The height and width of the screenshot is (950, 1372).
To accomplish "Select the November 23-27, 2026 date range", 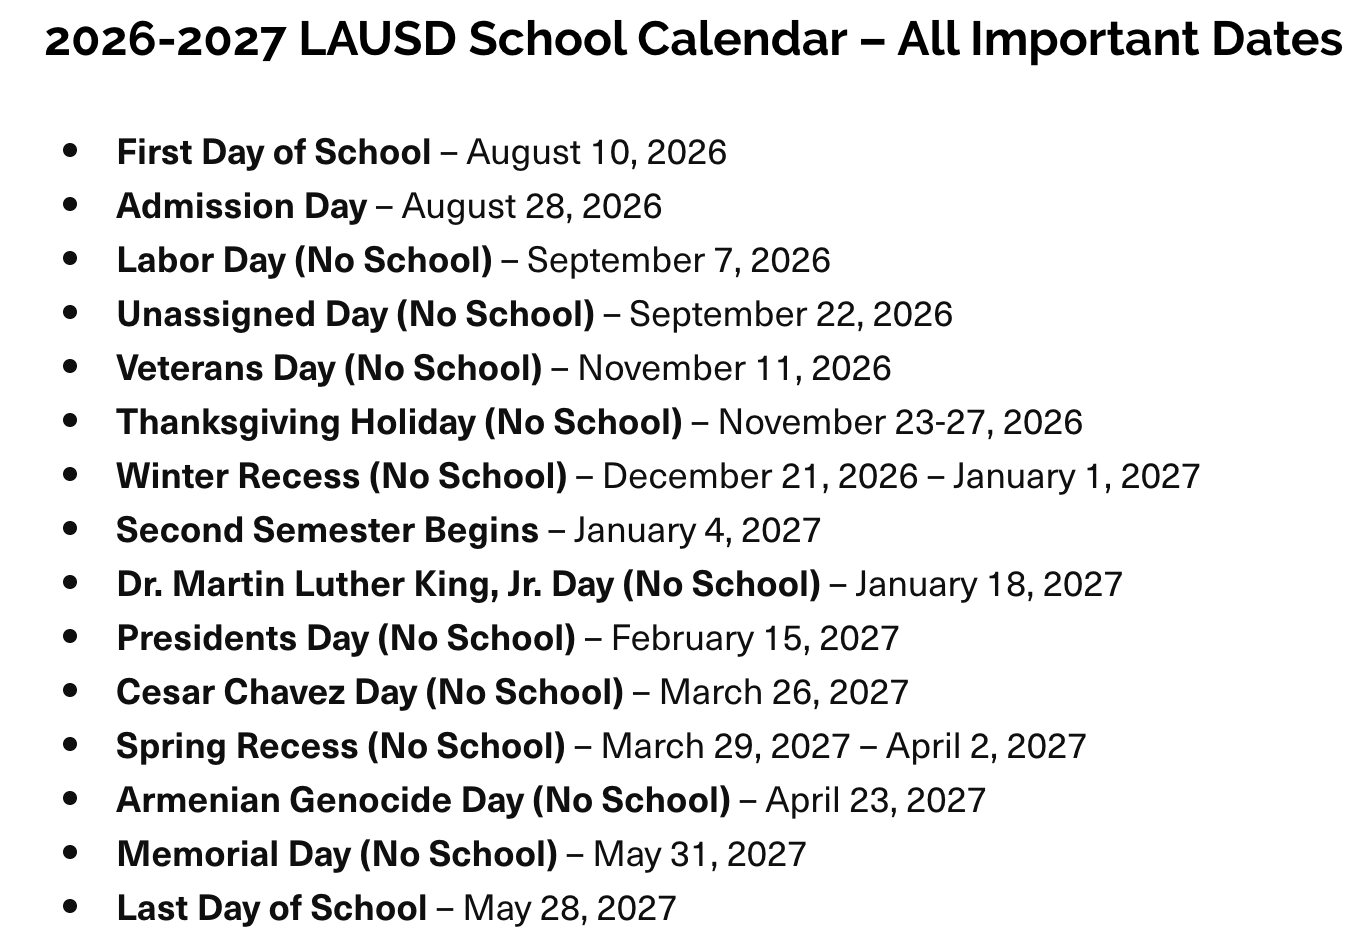I will pos(900,422).
